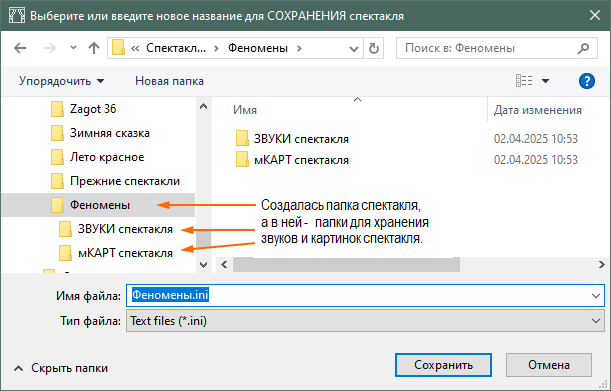Close the save dialog
This screenshot has height=391, width=611.
coord(595,16)
